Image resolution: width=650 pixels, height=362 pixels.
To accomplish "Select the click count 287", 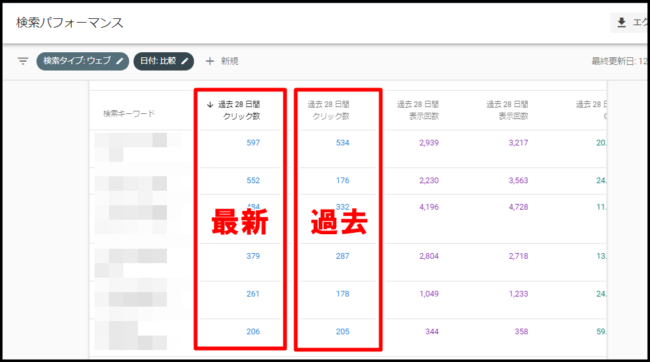I will [x=343, y=256].
